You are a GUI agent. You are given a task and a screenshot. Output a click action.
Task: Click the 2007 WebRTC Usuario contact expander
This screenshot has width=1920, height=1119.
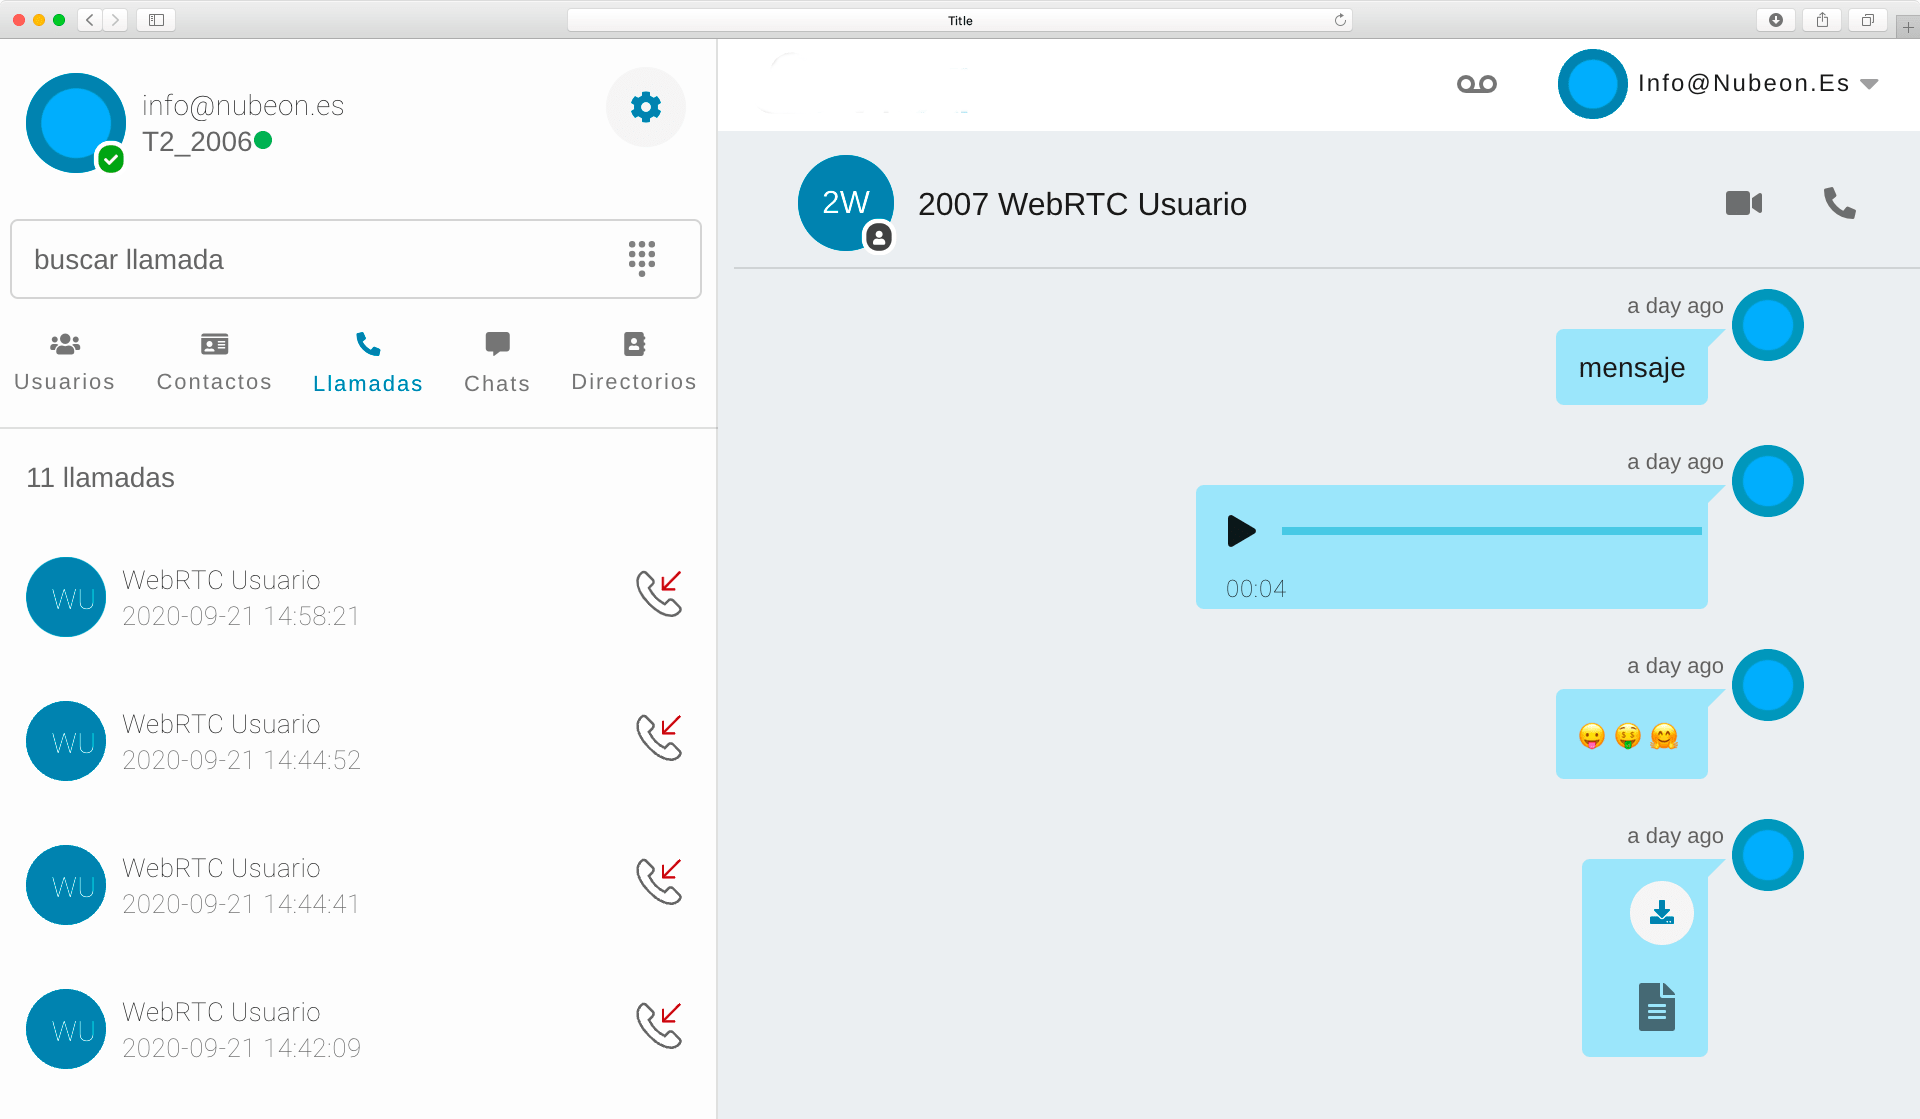click(1082, 204)
